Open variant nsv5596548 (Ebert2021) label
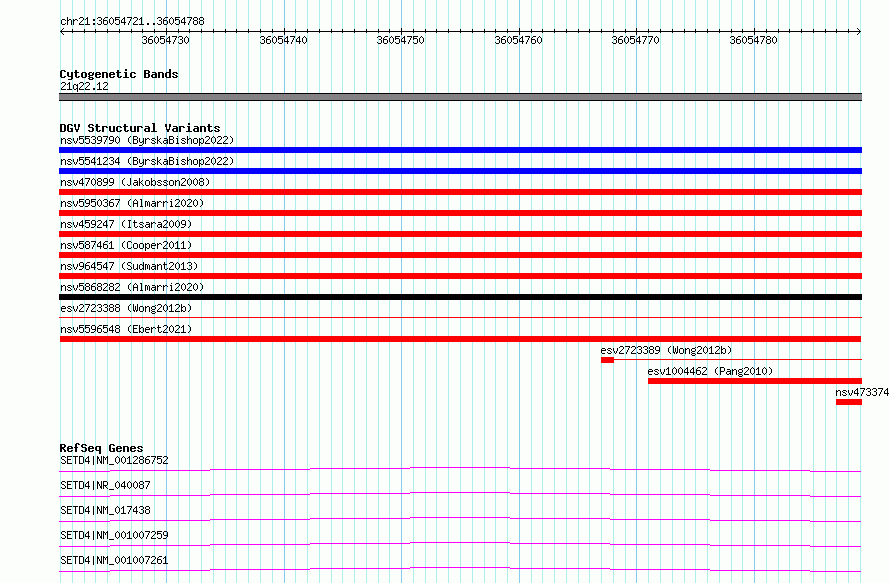 click(x=126, y=329)
